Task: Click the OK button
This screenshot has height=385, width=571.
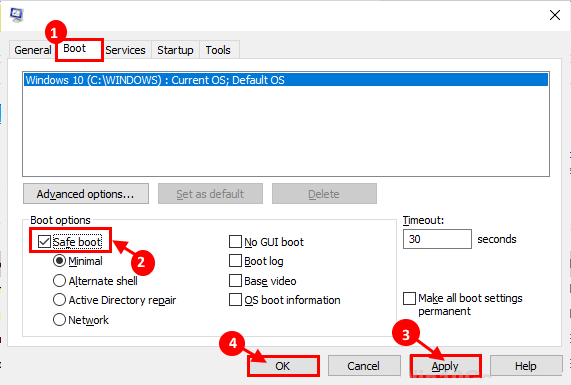Action: click(x=283, y=366)
